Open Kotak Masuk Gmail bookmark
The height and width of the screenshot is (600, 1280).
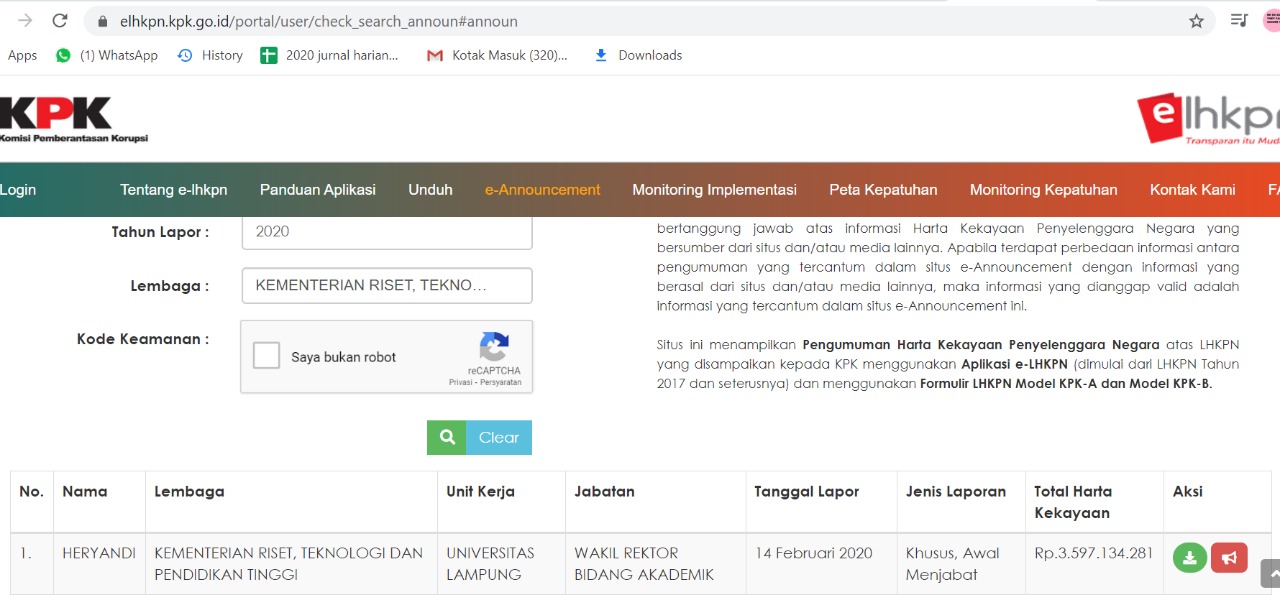(497, 56)
